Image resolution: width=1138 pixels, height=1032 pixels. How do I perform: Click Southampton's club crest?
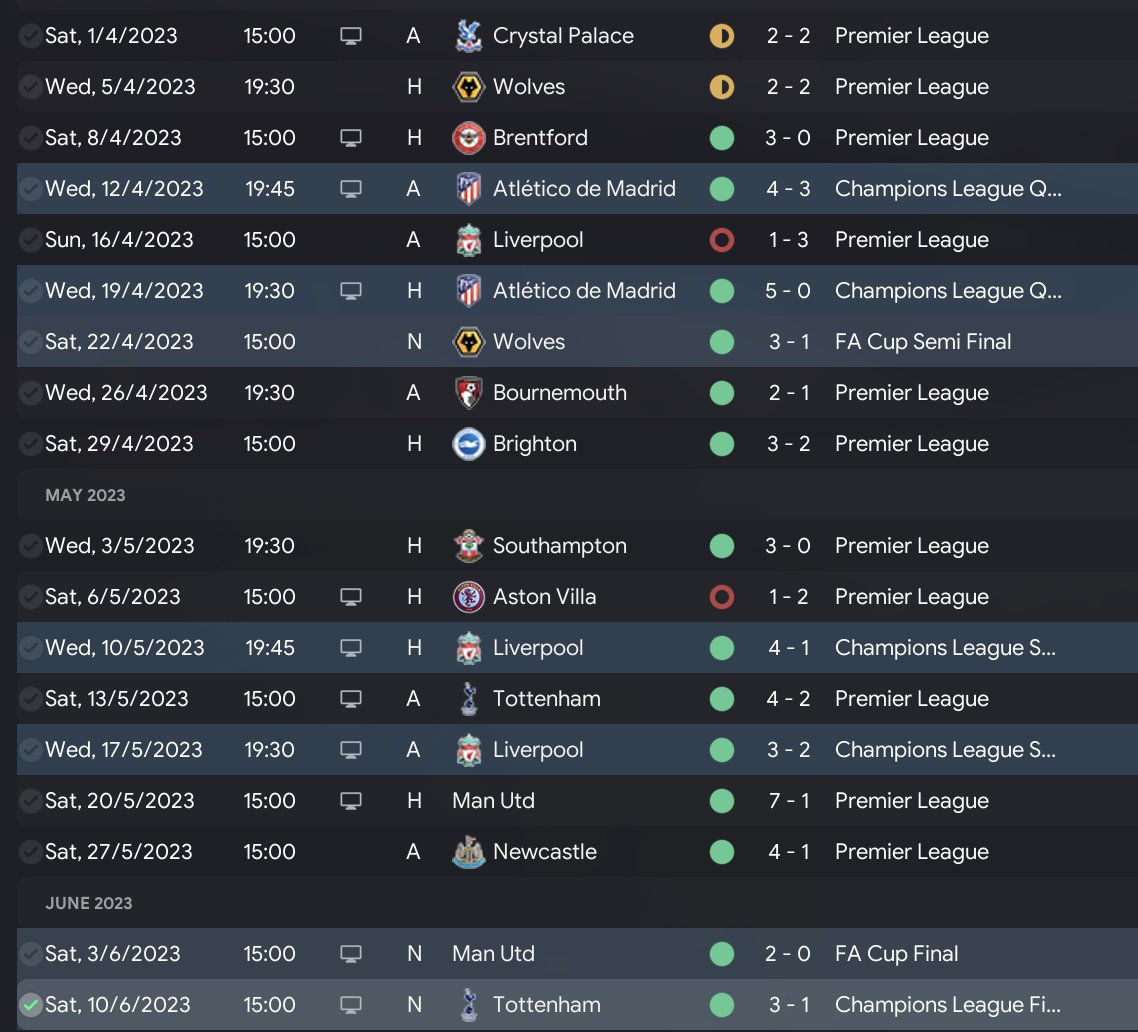pos(468,546)
